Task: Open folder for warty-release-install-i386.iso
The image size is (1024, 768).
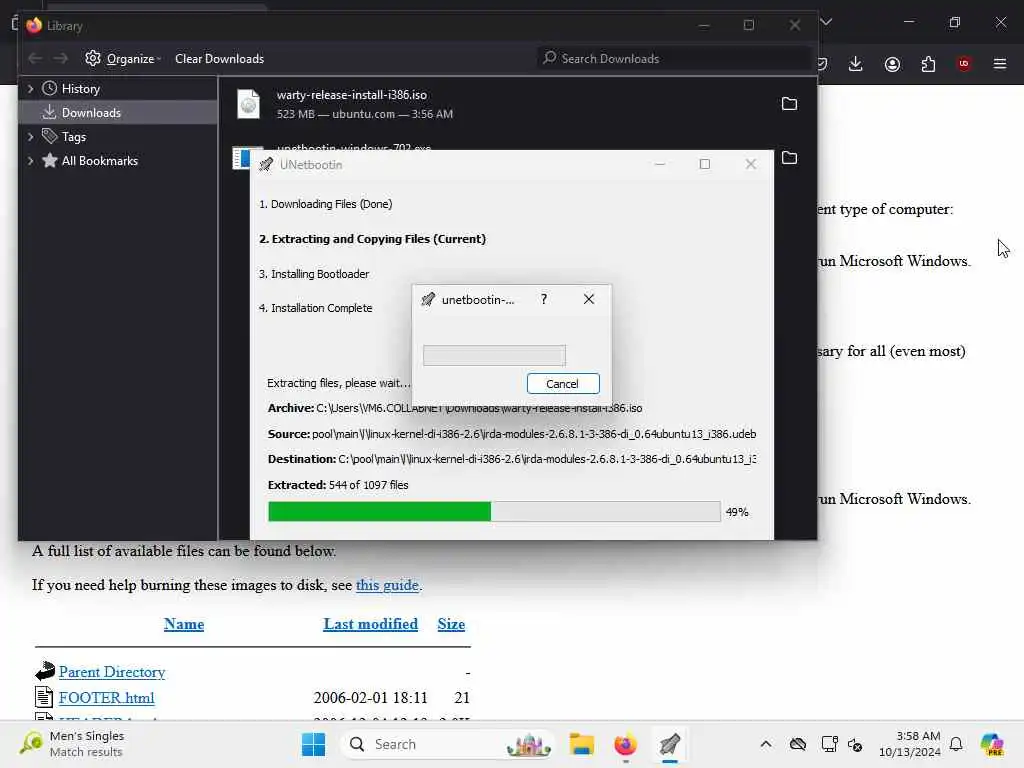Action: click(x=789, y=104)
